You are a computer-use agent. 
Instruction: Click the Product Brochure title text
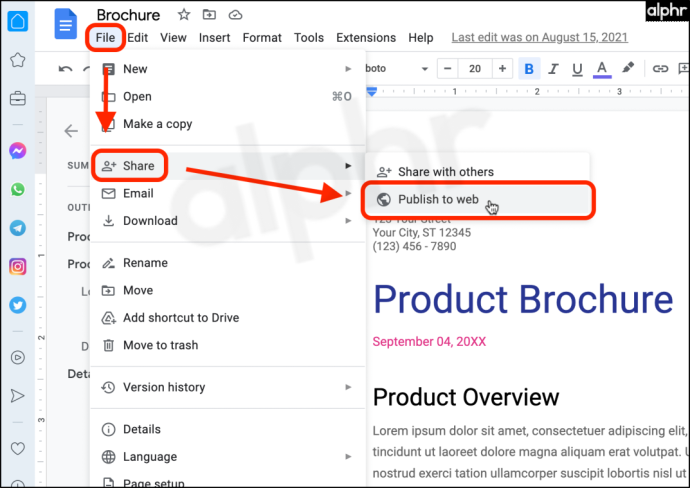(x=523, y=300)
